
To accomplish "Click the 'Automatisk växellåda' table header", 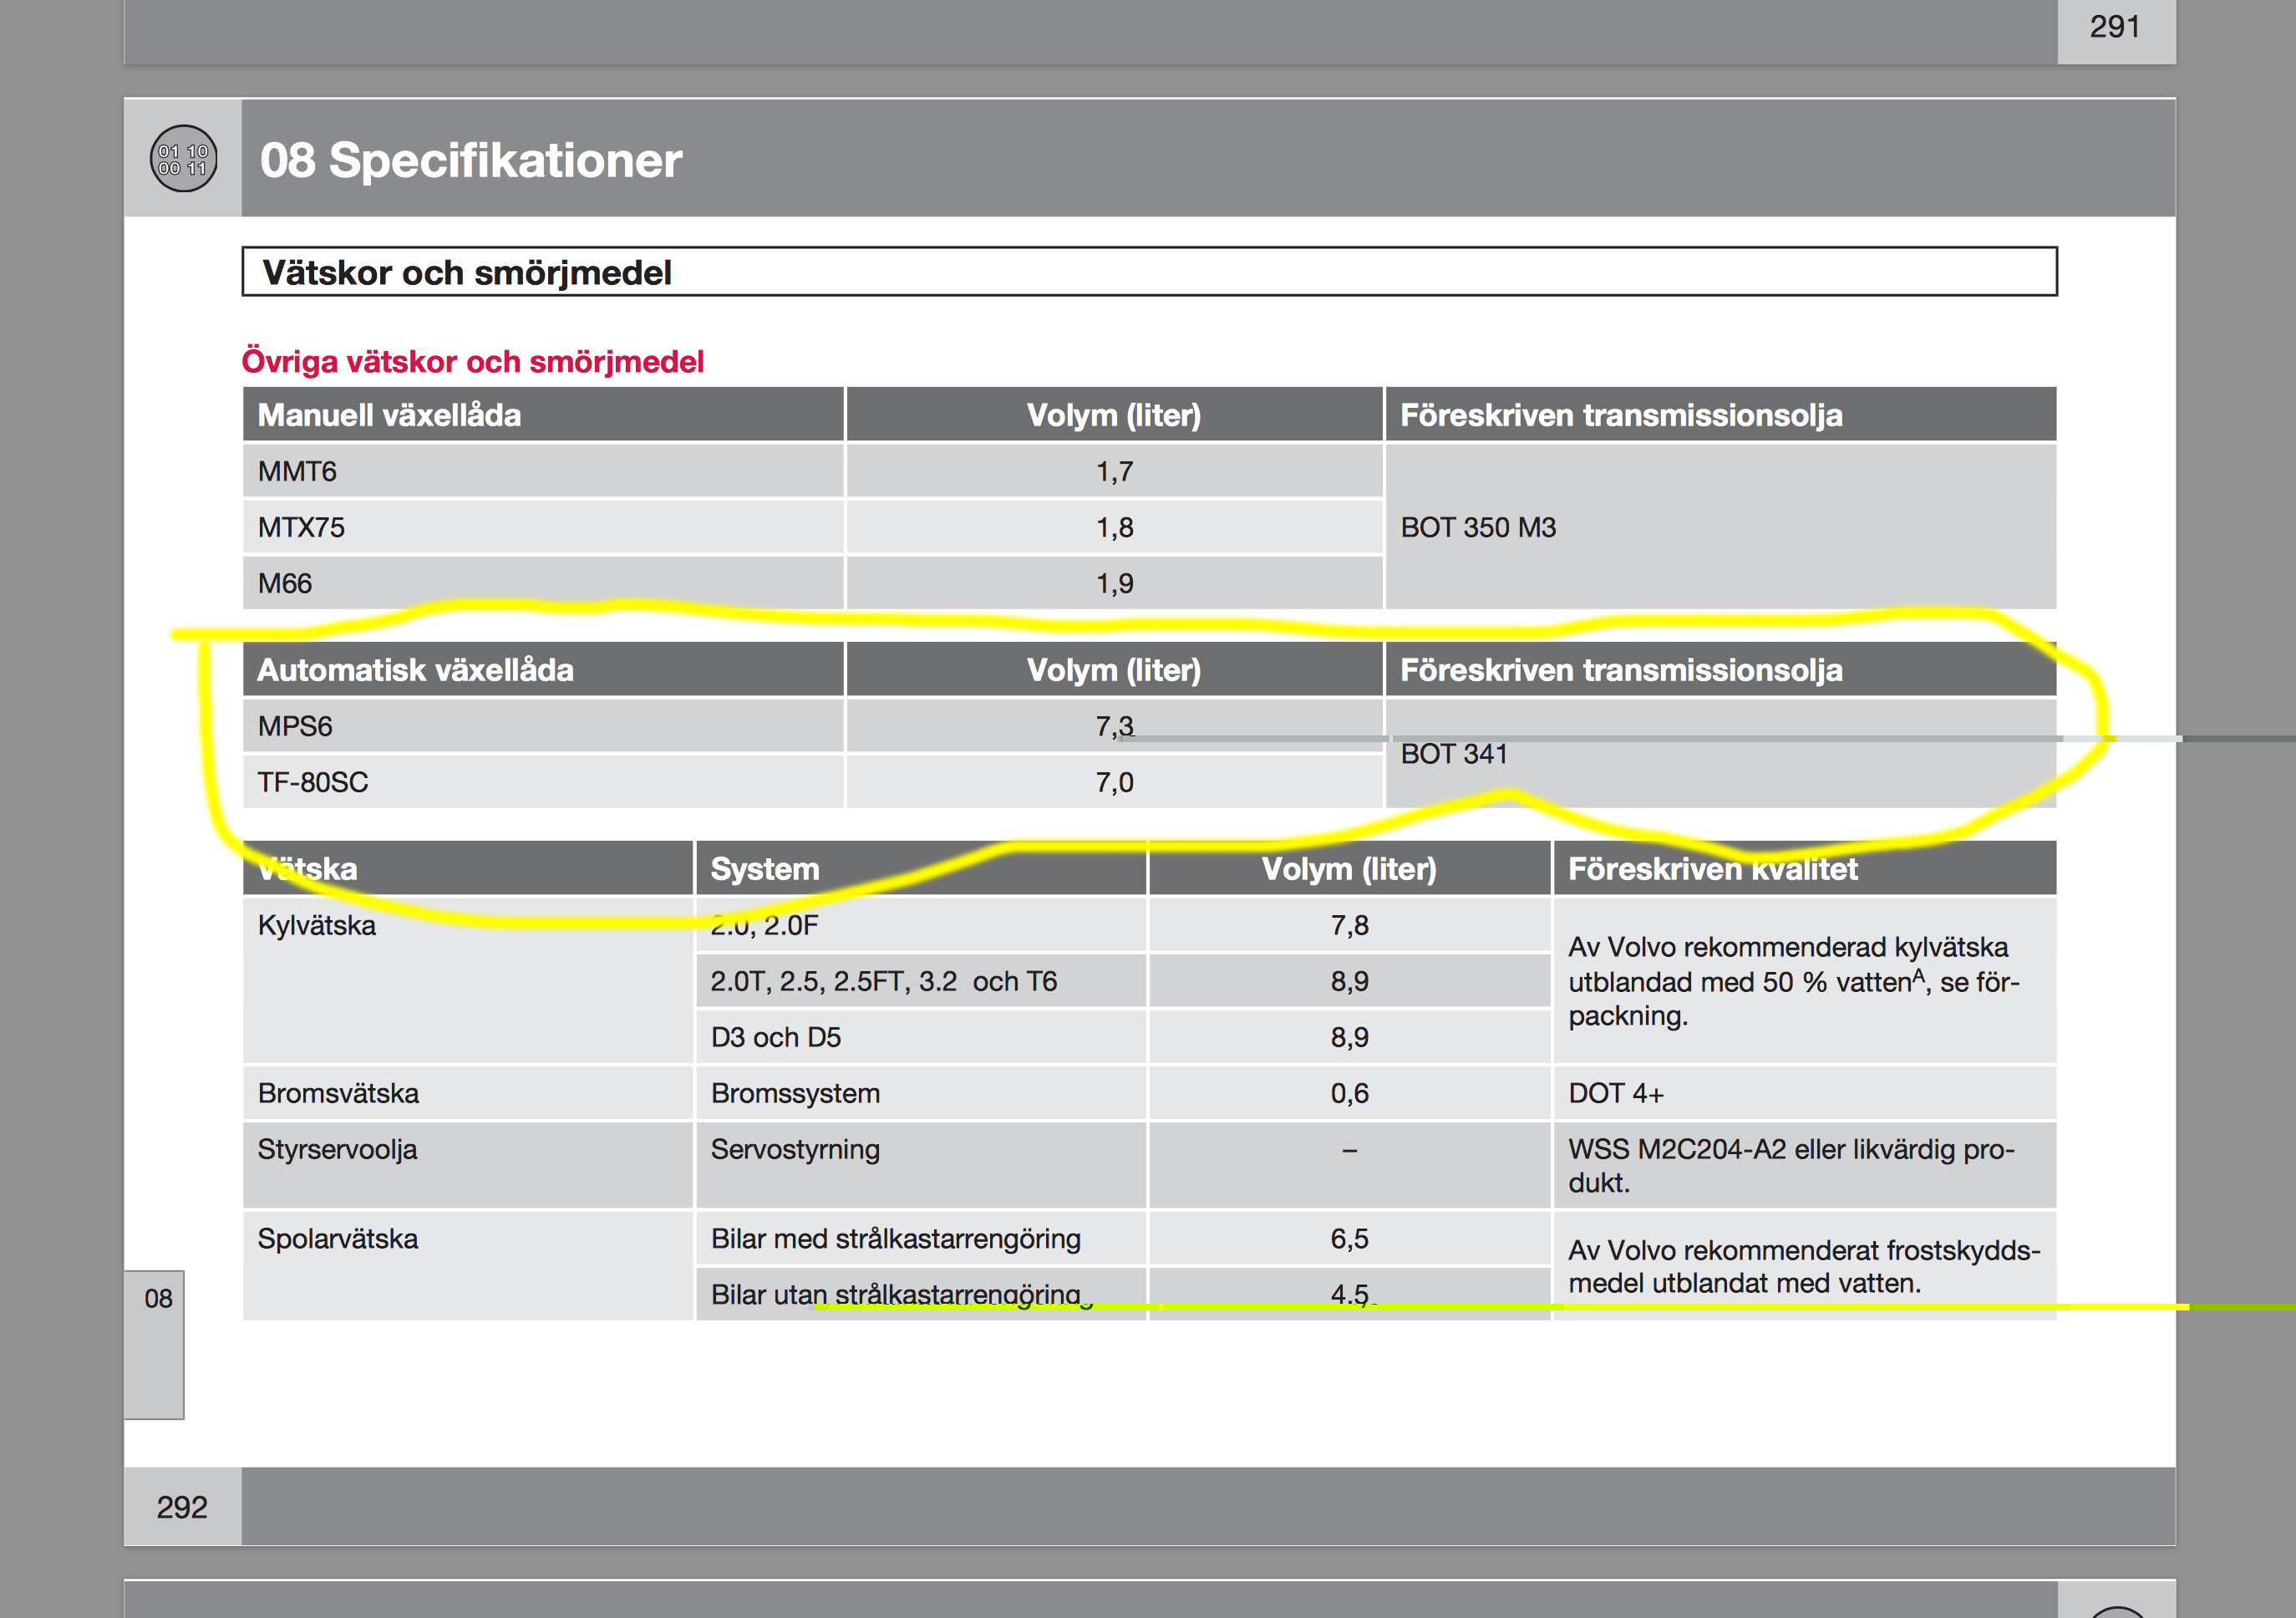I will point(415,670).
